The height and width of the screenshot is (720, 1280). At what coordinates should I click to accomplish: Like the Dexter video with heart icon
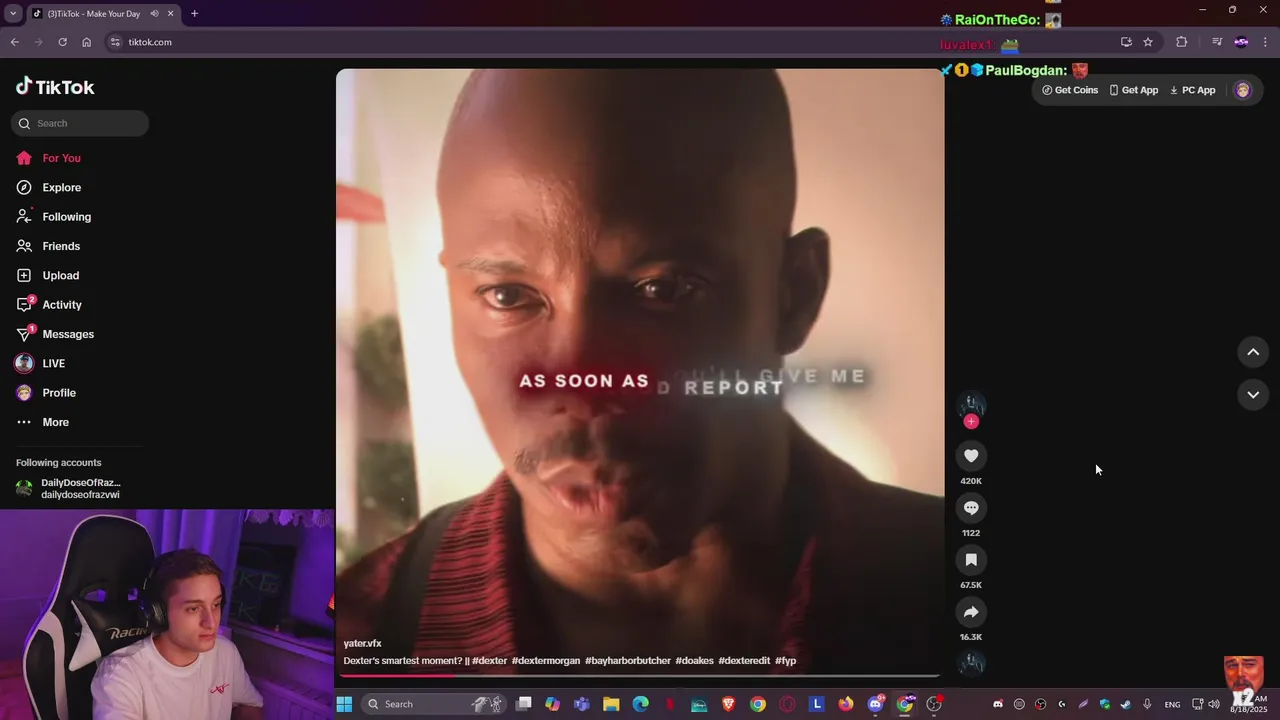[x=971, y=456]
